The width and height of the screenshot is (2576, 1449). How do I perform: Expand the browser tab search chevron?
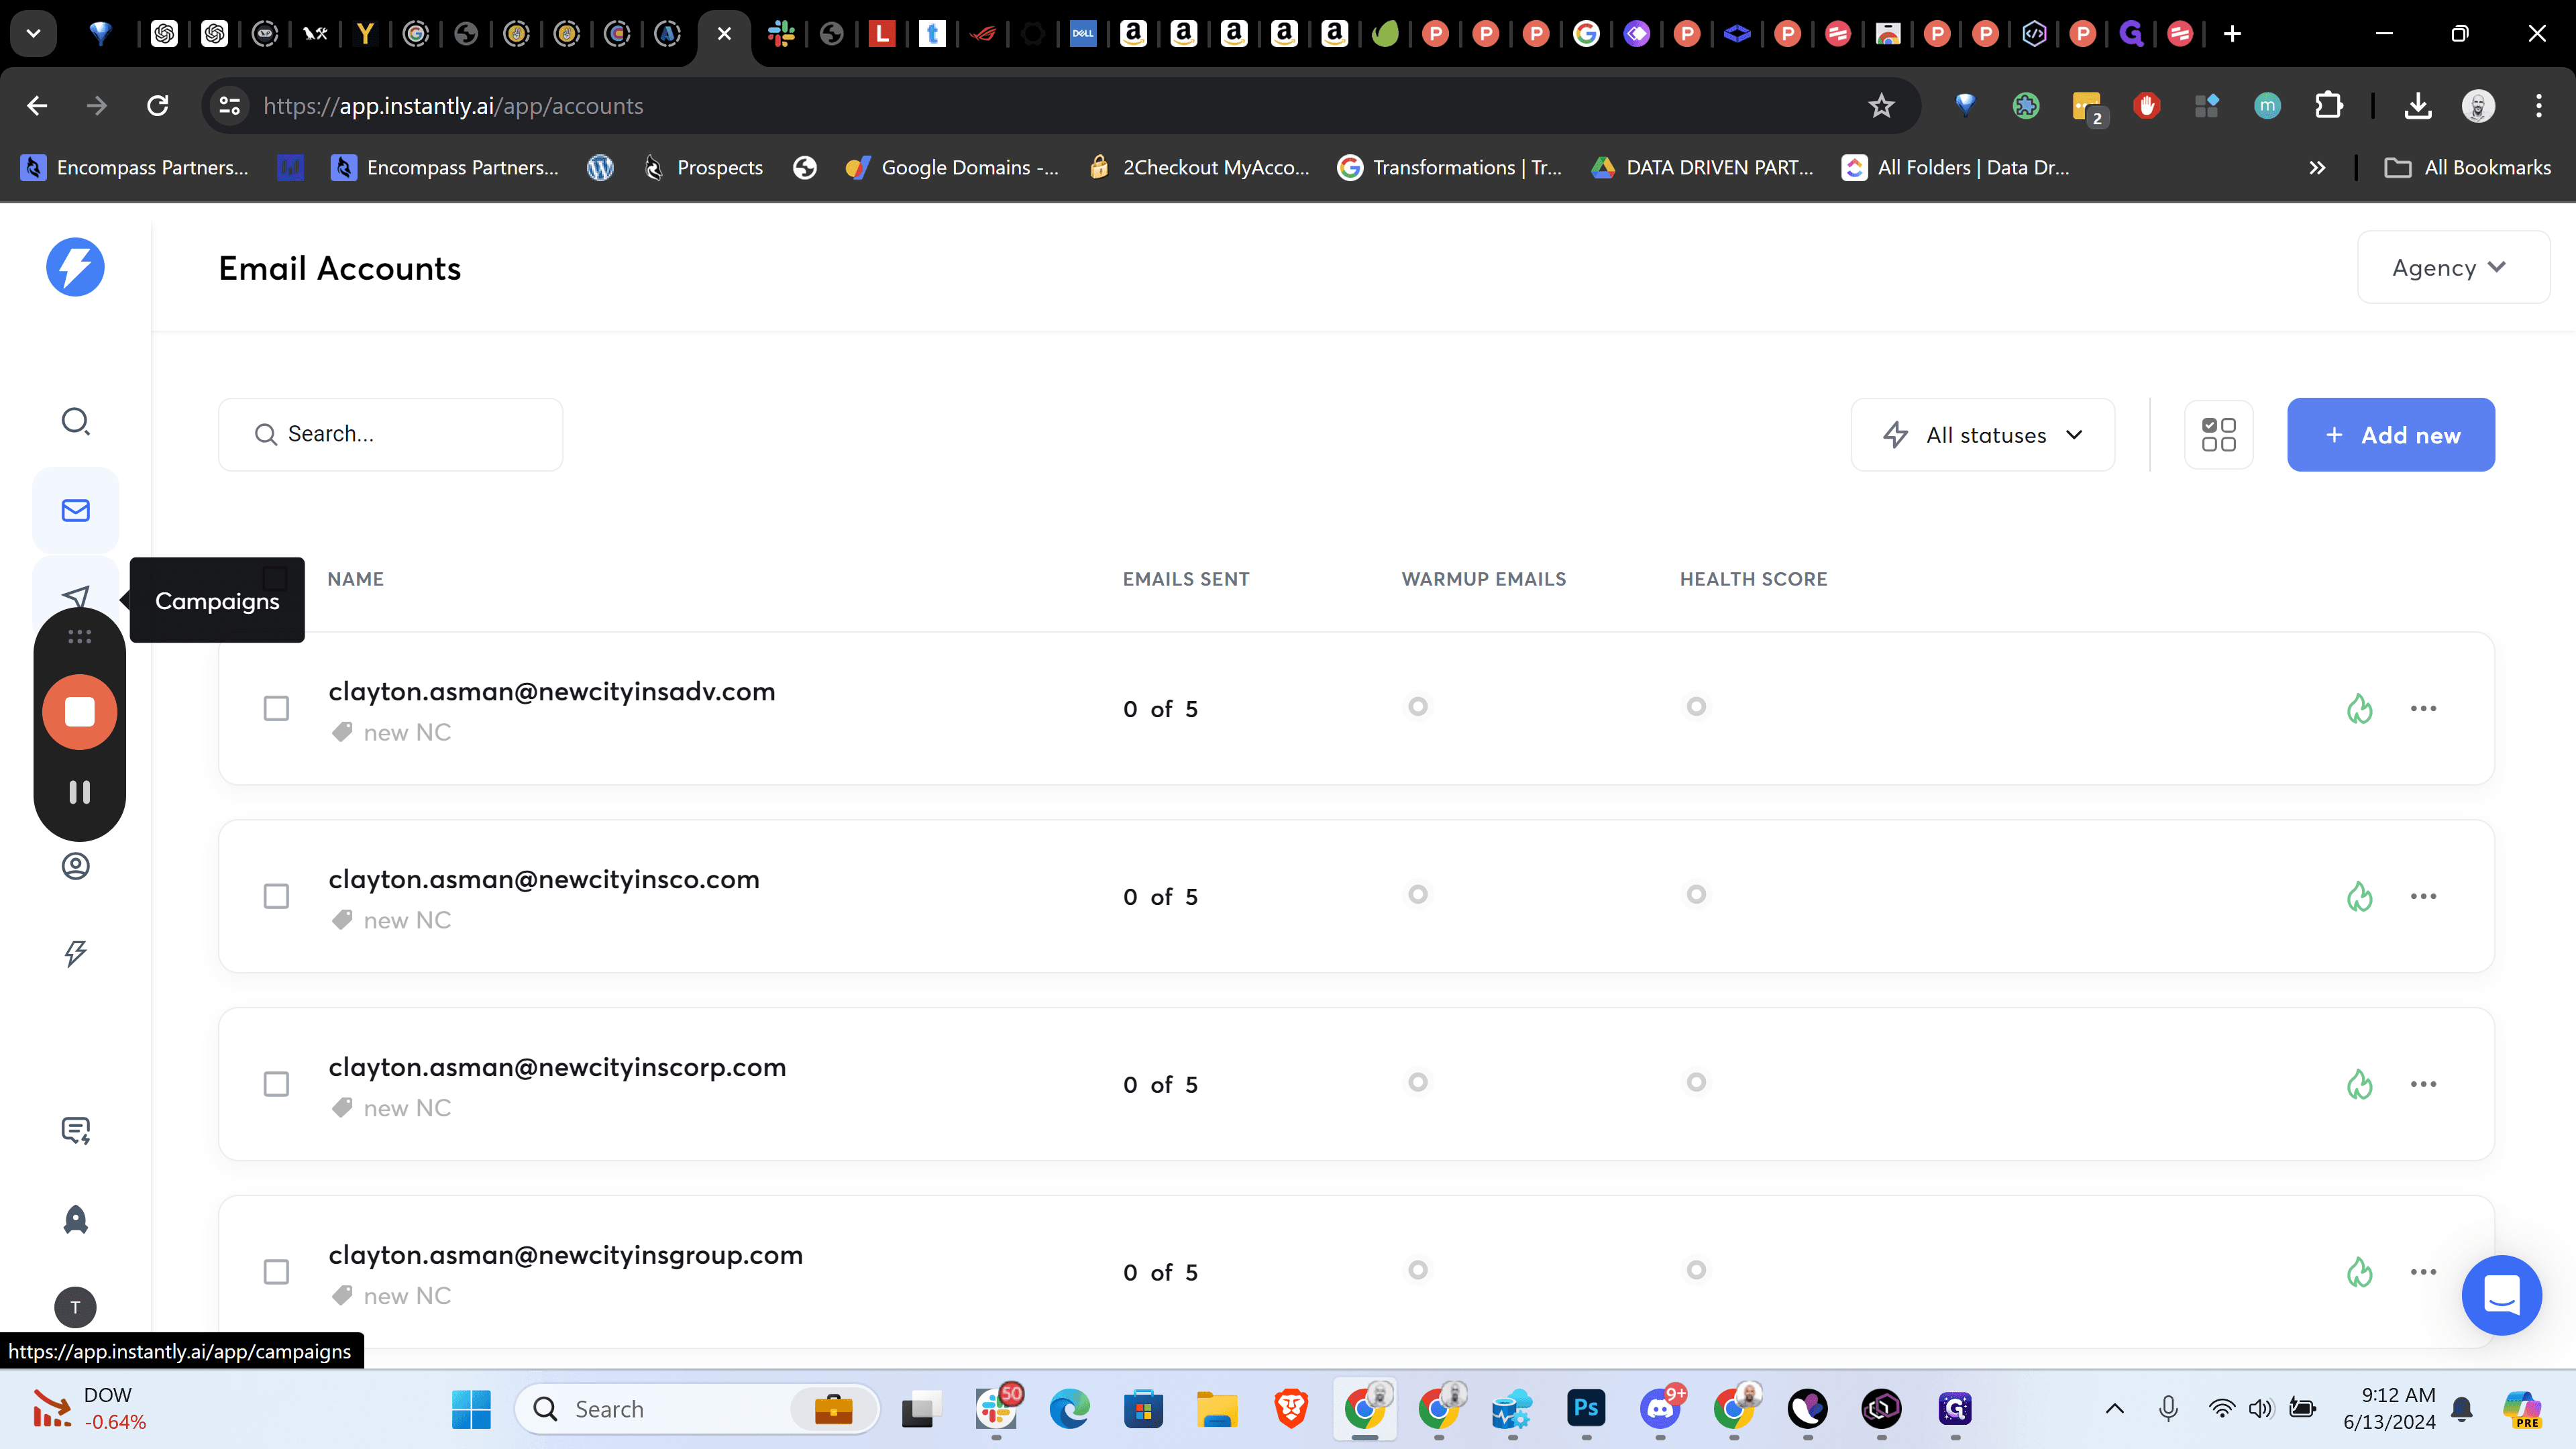[33, 33]
